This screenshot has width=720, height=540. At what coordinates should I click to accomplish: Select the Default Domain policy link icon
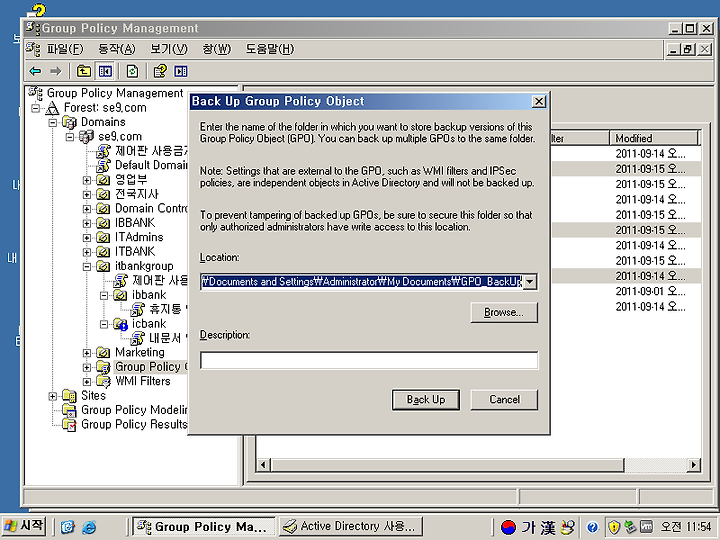coord(103,165)
